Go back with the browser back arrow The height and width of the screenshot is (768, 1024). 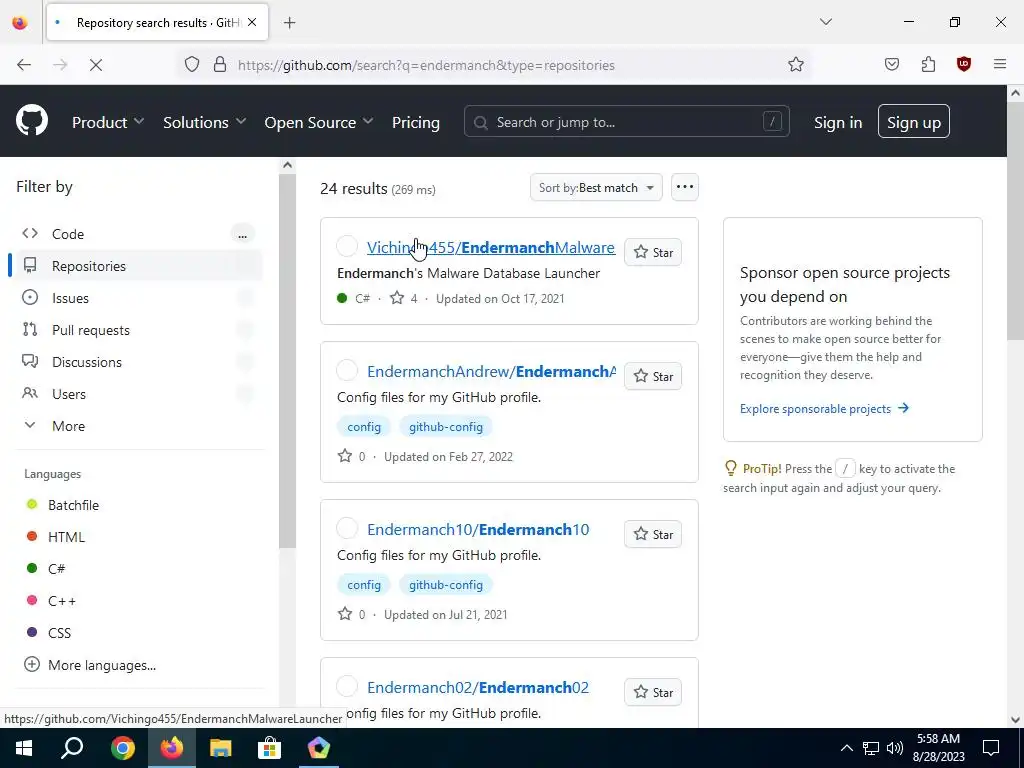pos(24,65)
